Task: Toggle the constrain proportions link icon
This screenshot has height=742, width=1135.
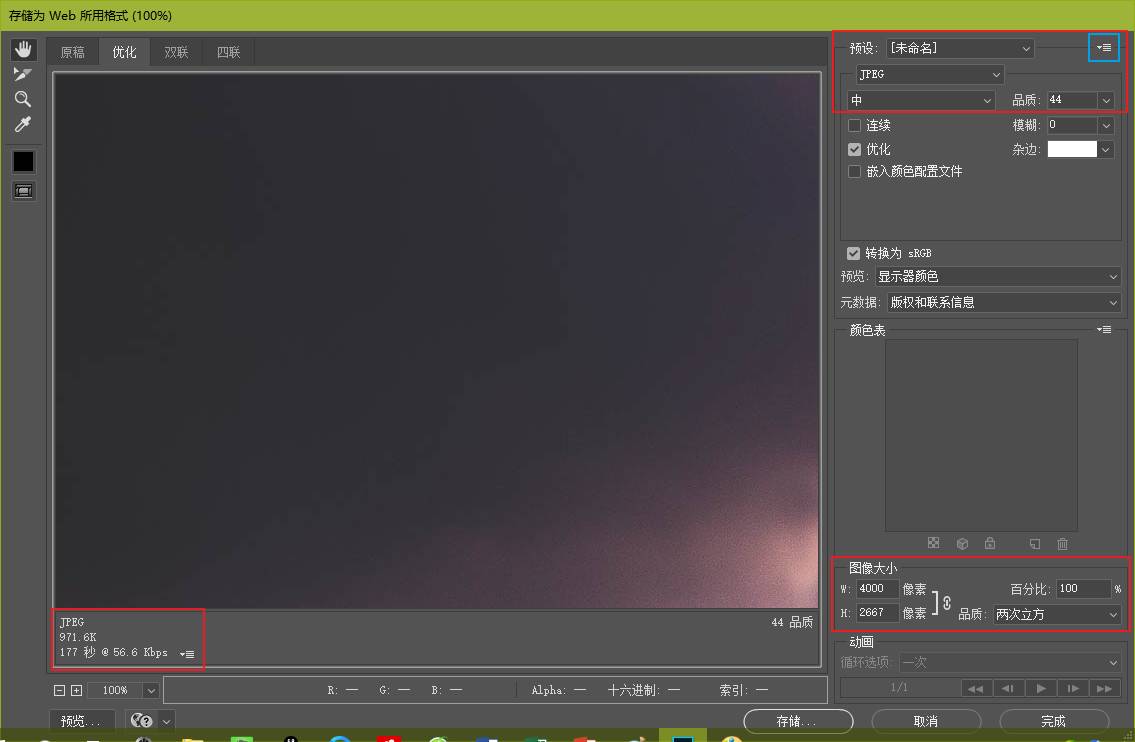Action: pyautogui.click(x=947, y=602)
